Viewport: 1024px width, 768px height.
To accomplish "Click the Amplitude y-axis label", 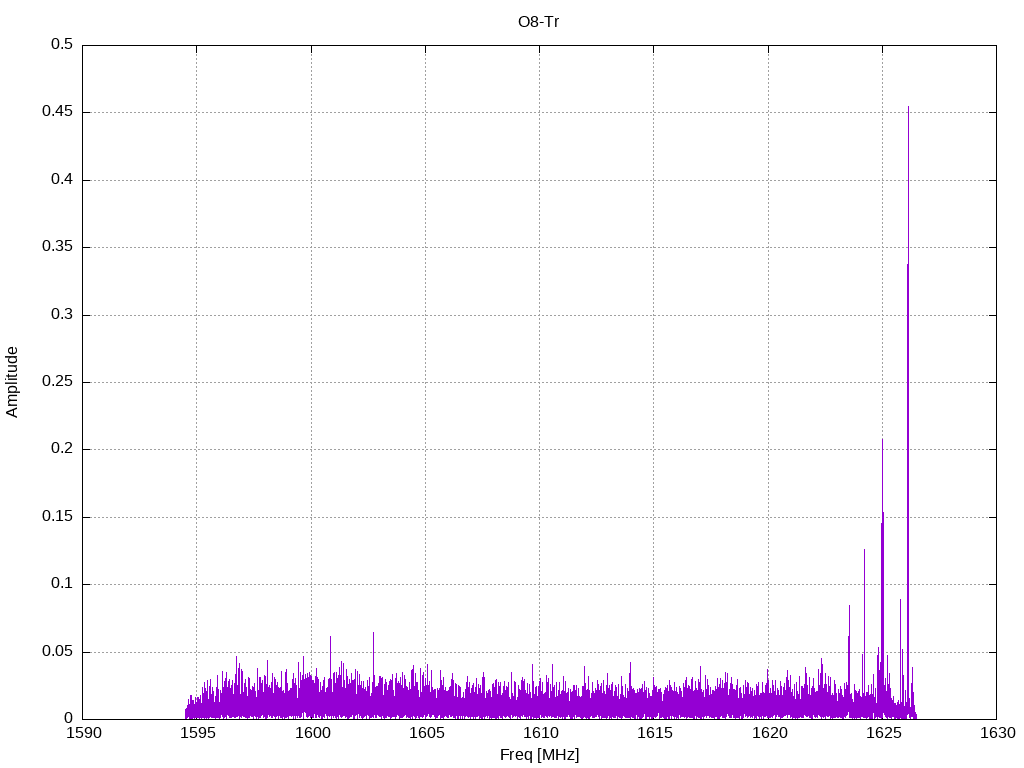I will pos(13,382).
